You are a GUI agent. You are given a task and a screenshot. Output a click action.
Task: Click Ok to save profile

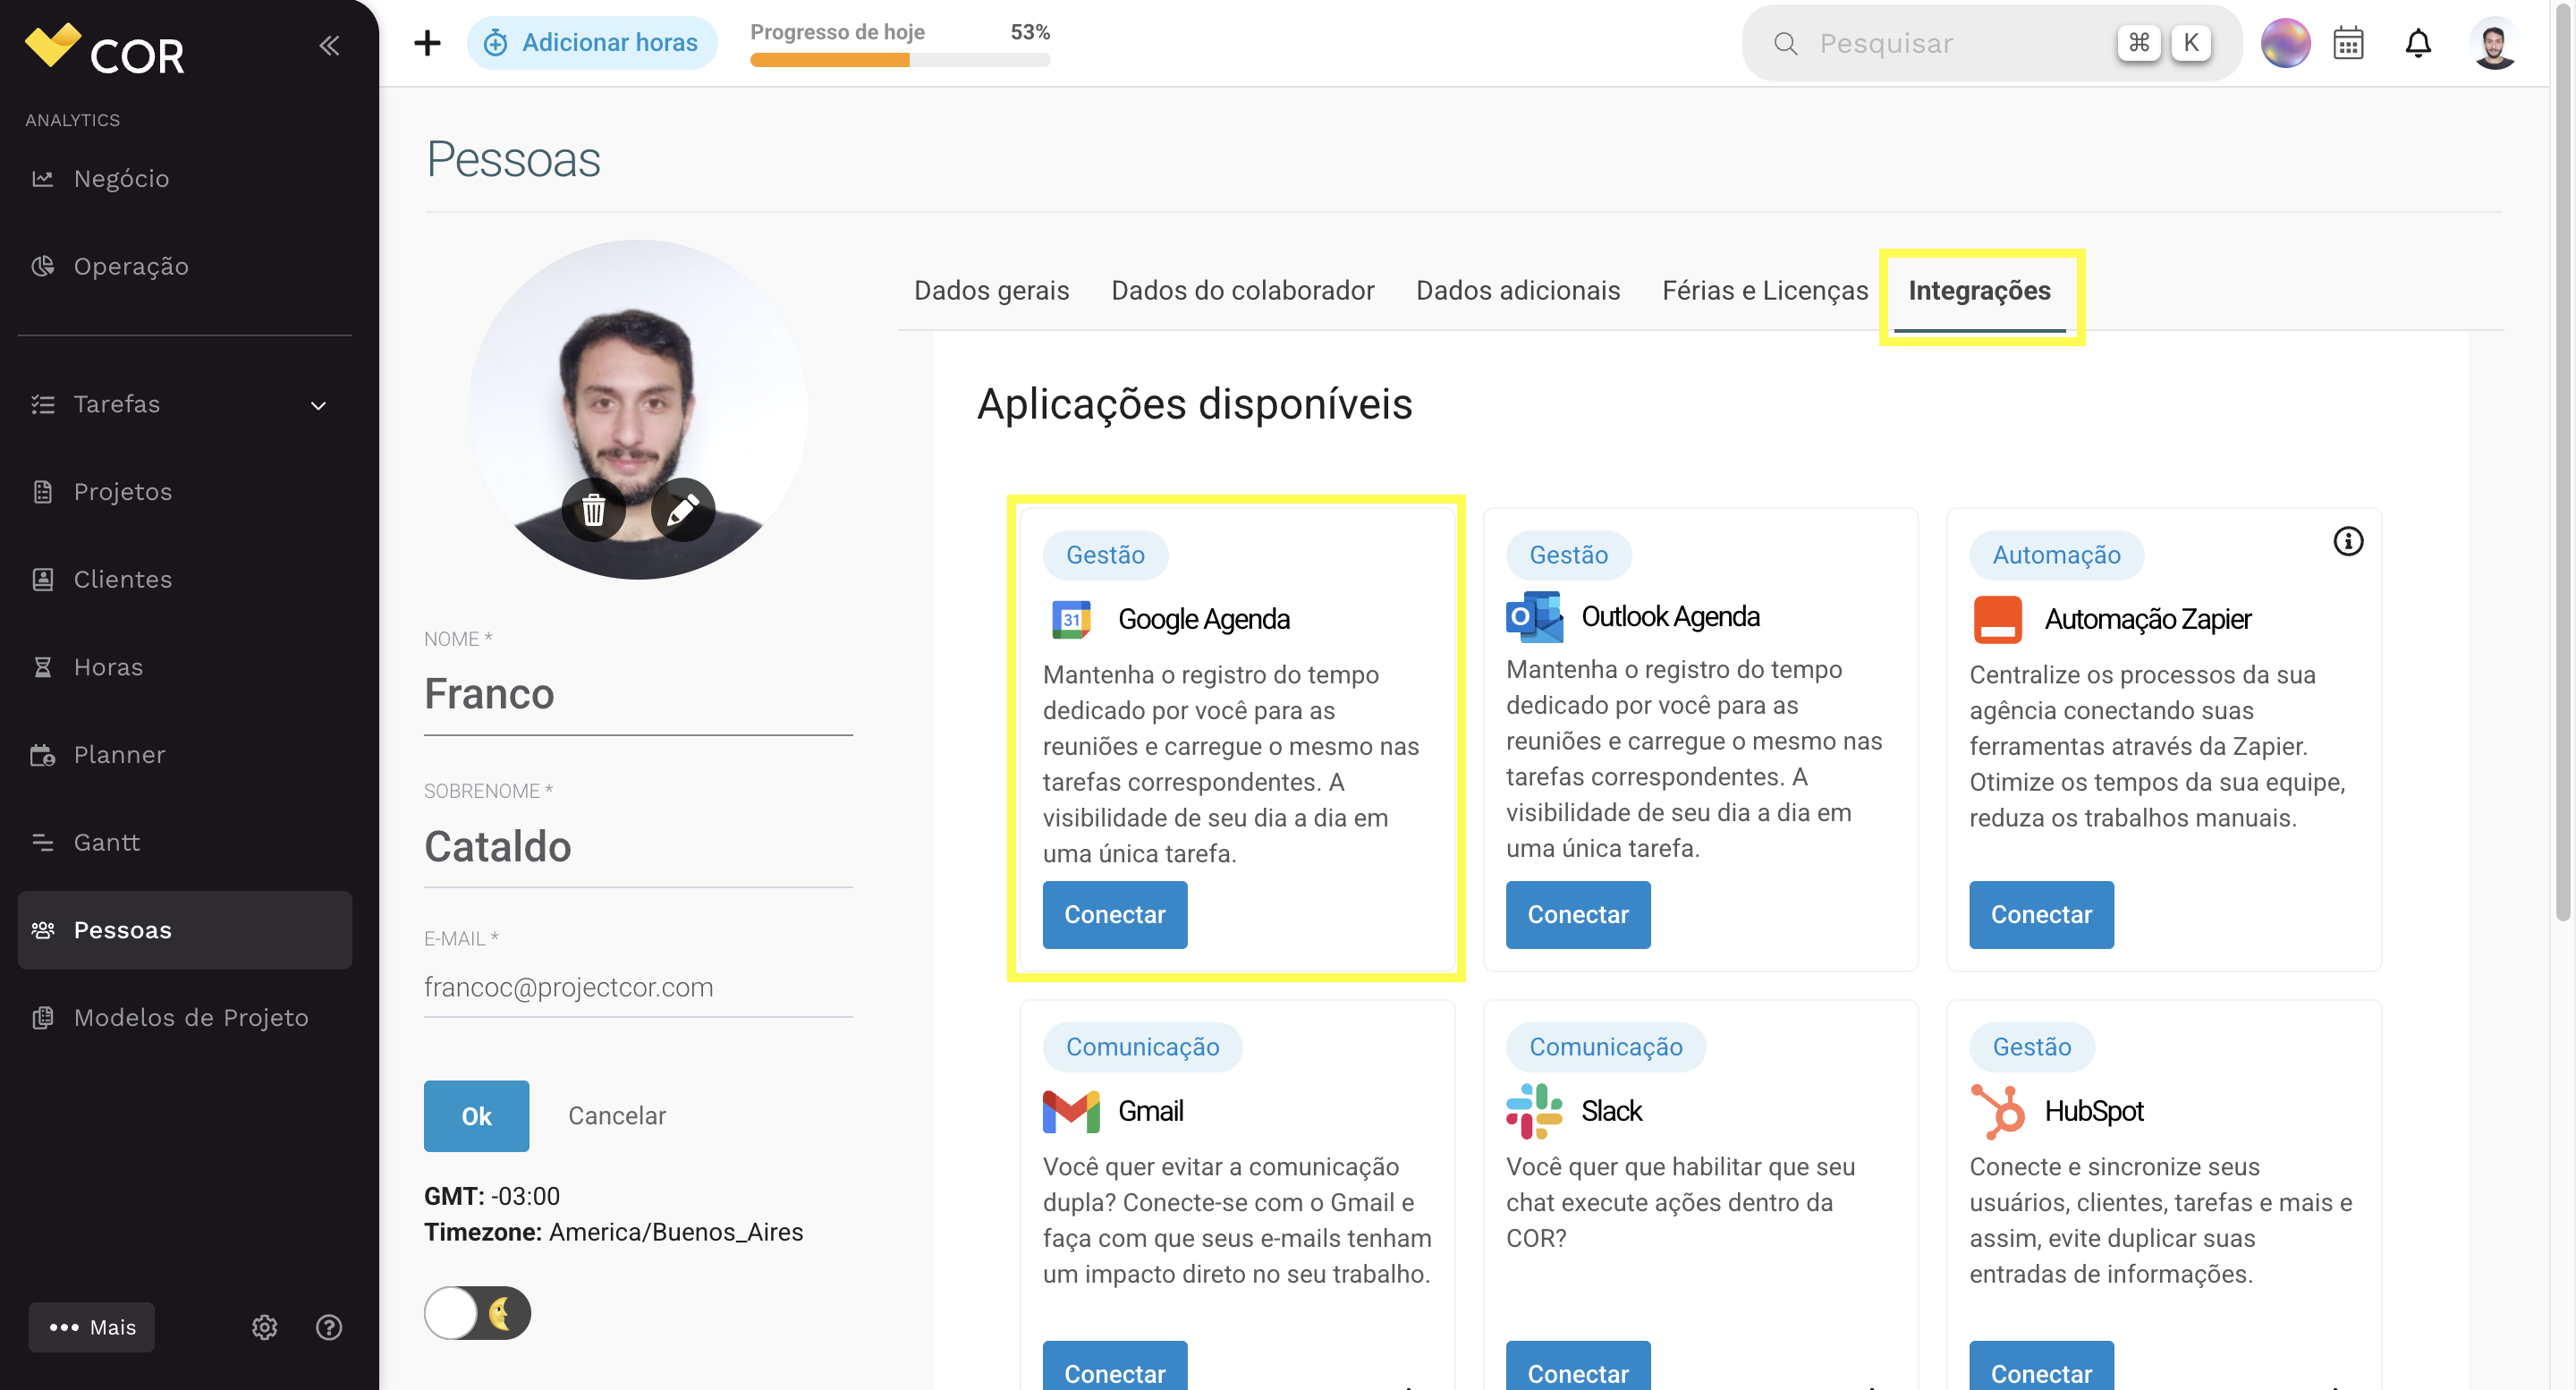pyautogui.click(x=476, y=1116)
